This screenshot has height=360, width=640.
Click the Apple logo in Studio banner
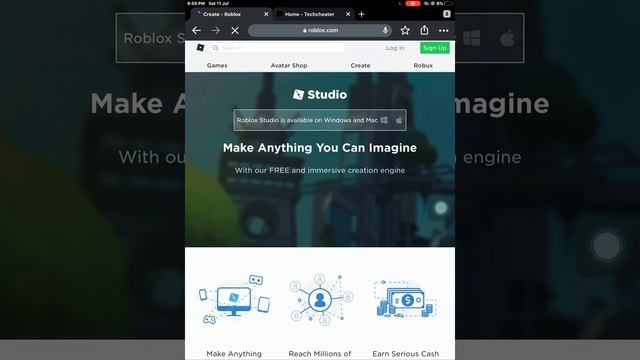(399, 120)
